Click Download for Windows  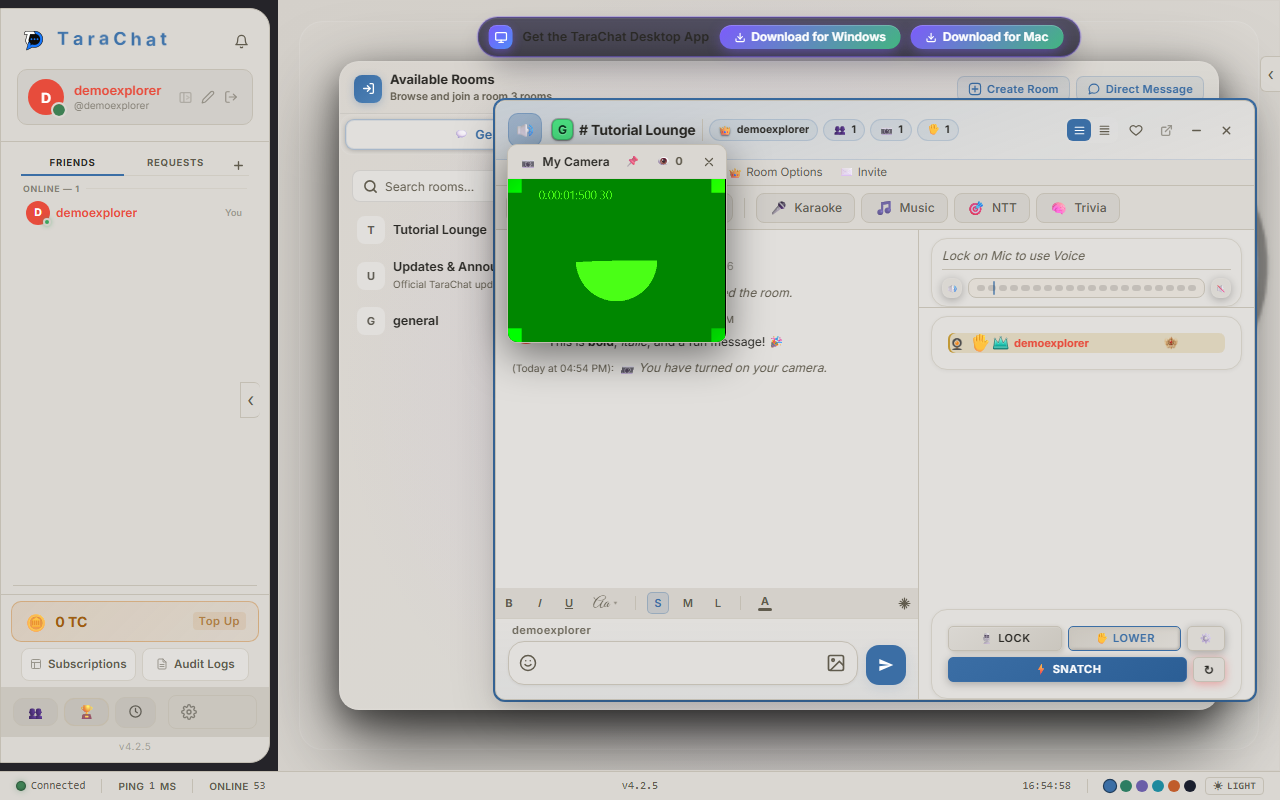click(810, 37)
